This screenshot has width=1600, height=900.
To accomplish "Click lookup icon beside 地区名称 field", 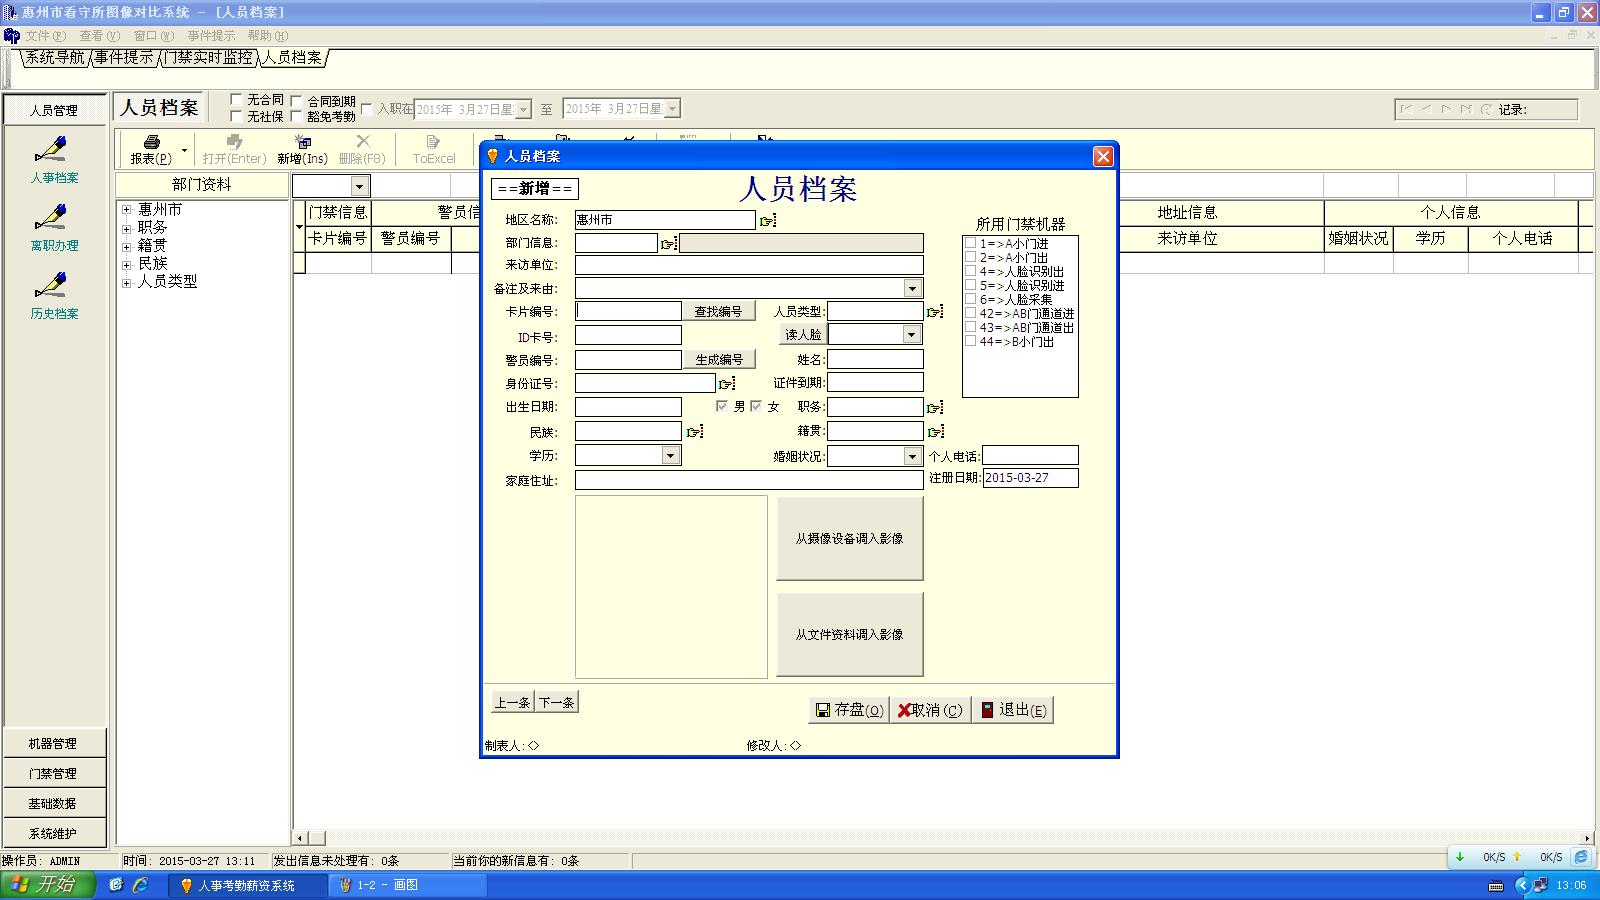I will pos(767,220).
